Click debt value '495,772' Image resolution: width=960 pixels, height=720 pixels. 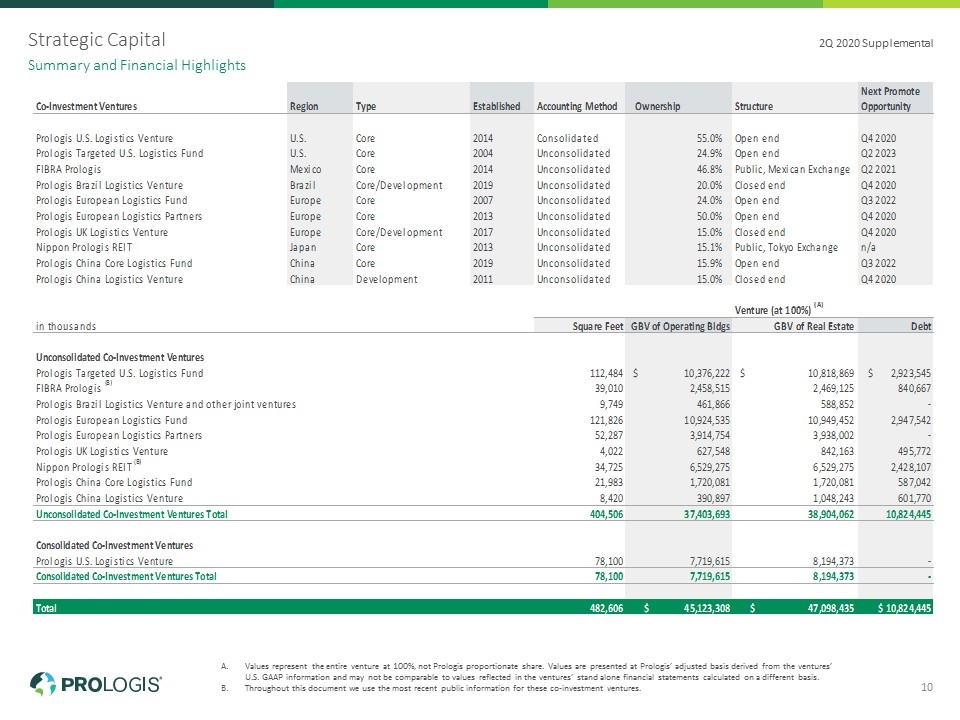(x=913, y=452)
